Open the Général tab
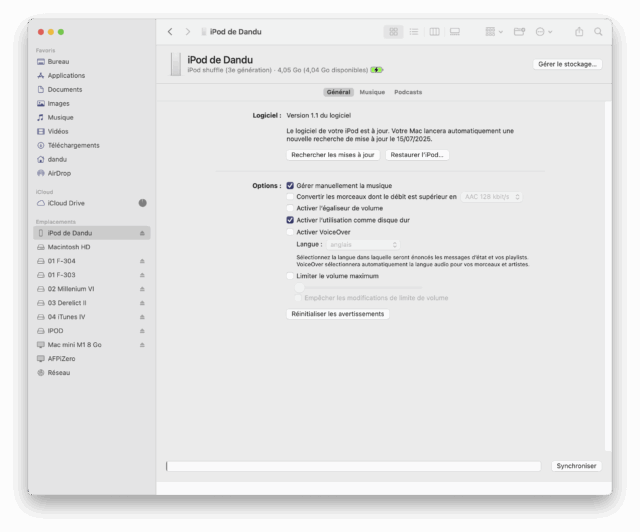This screenshot has width=640, height=532. (338, 92)
